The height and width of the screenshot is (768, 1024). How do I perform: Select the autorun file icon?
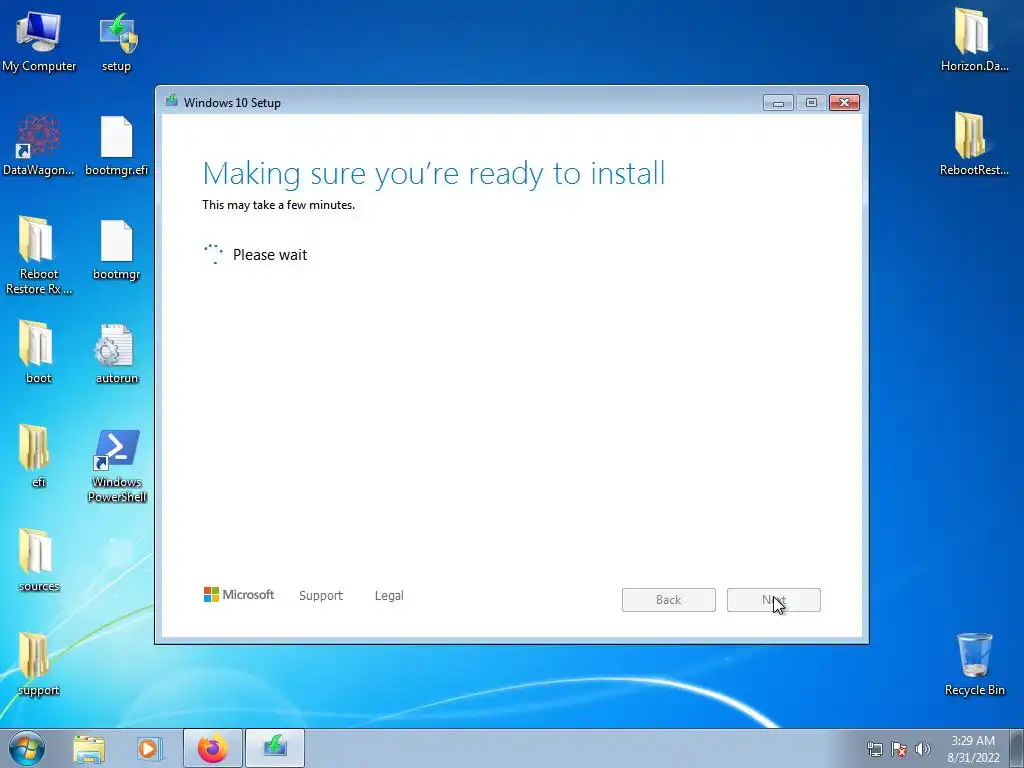pyautogui.click(x=117, y=353)
